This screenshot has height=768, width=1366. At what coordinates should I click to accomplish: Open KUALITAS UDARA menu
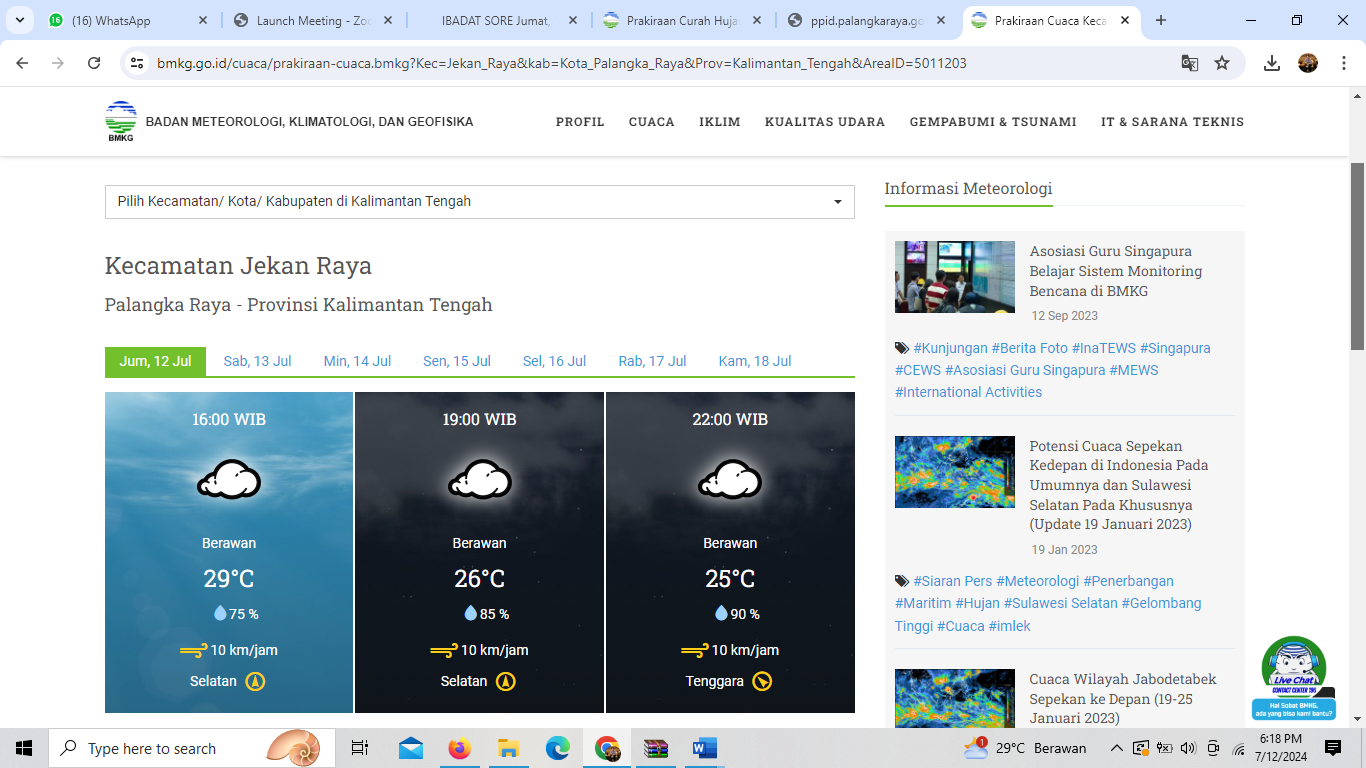(x=825, y=122)
